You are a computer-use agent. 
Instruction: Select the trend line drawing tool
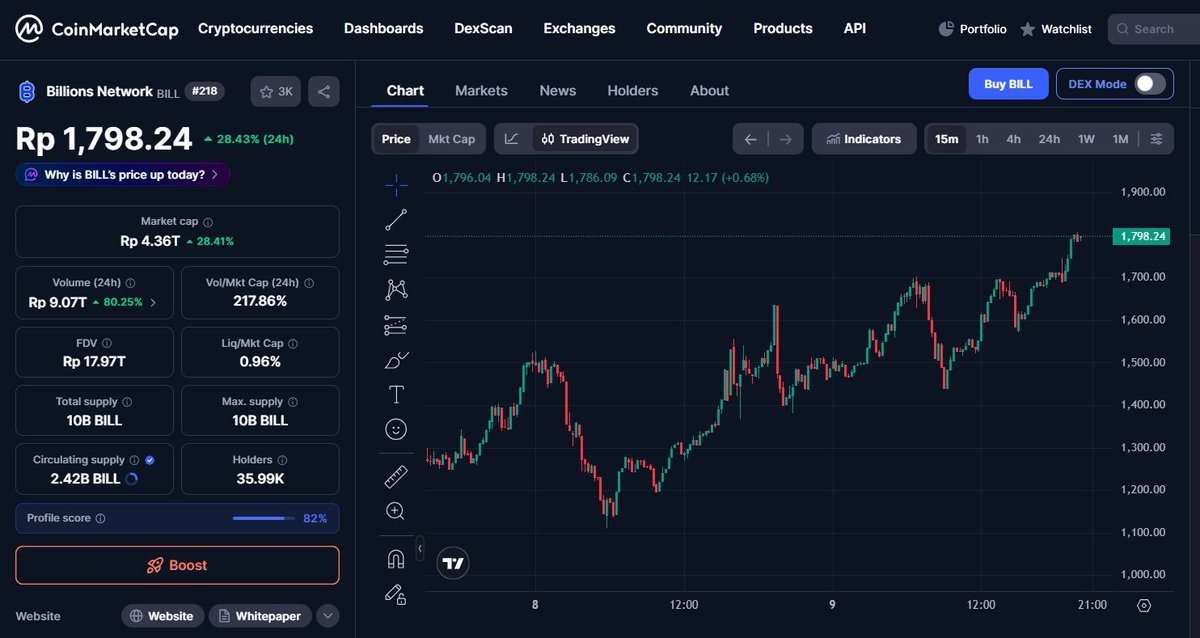(x=396, y=220)
